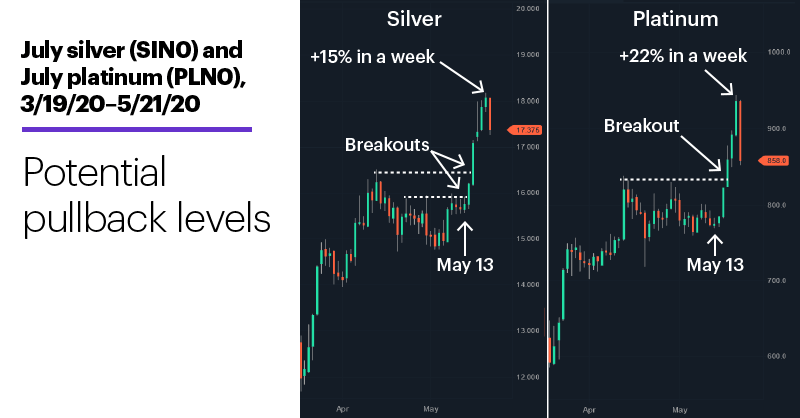Click the upward arrow above silver May 13

[464, 237]
